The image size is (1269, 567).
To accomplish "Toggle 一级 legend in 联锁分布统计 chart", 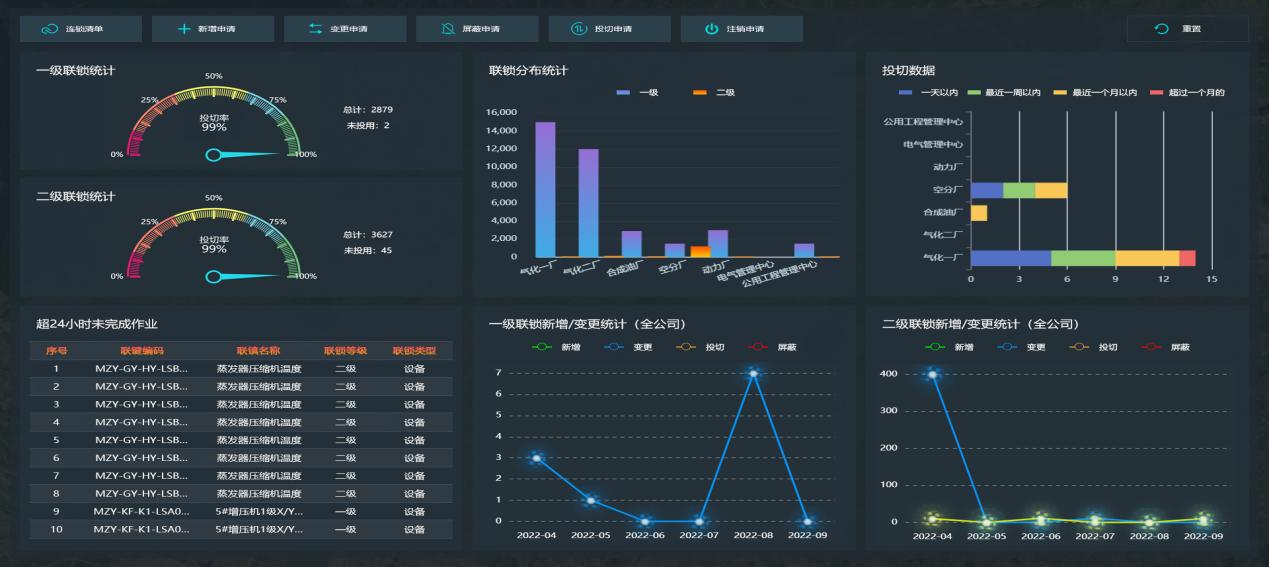I will click(630, 92).
